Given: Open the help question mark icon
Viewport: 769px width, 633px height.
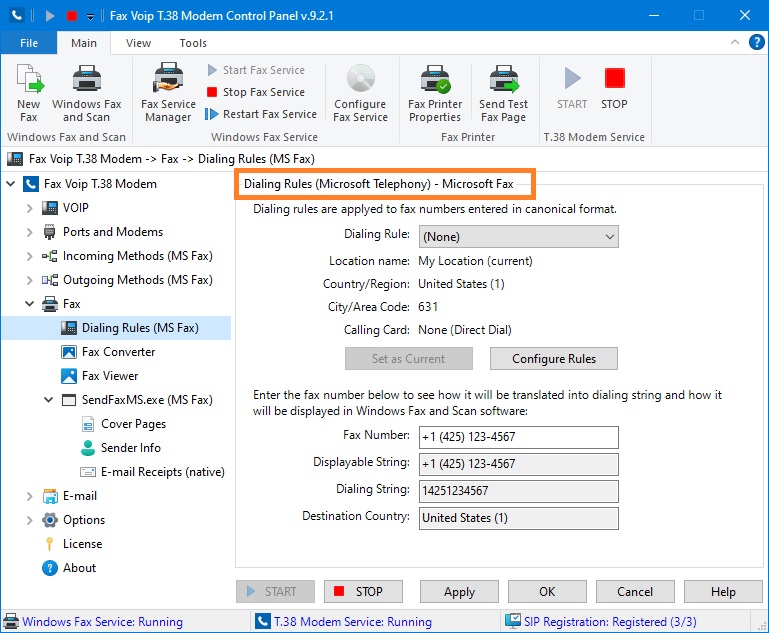Looking at the screenshot, I should tap(756, 42).
